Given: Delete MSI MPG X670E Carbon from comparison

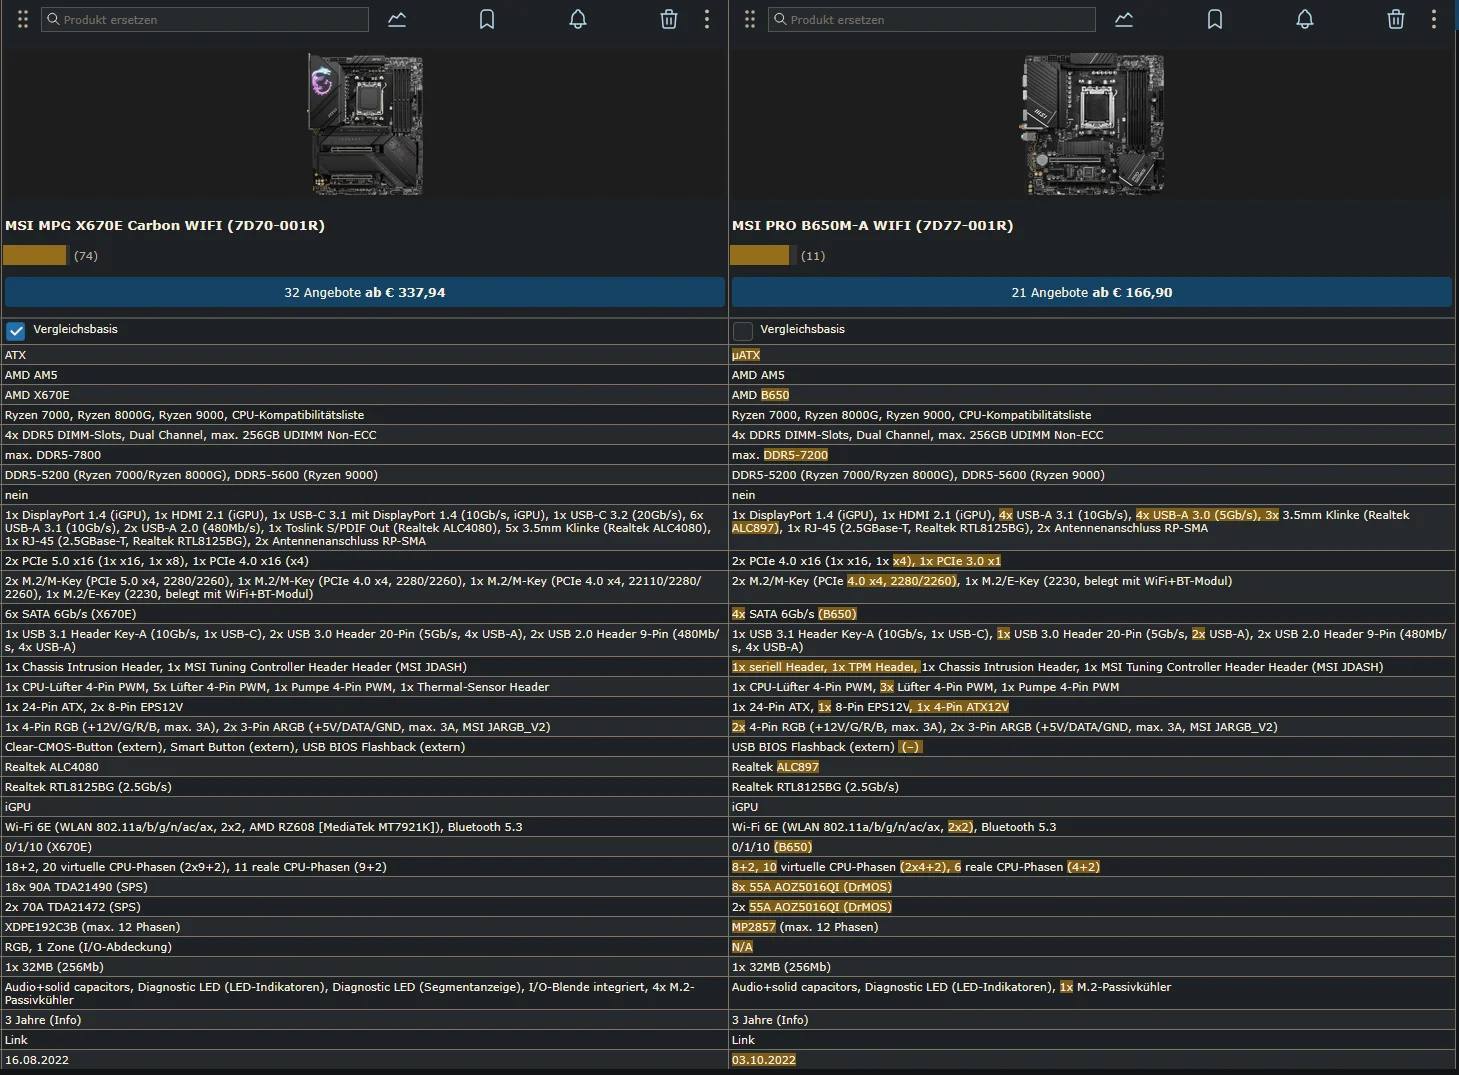Looking at the screenshot, I should click(x=669, y=19).
